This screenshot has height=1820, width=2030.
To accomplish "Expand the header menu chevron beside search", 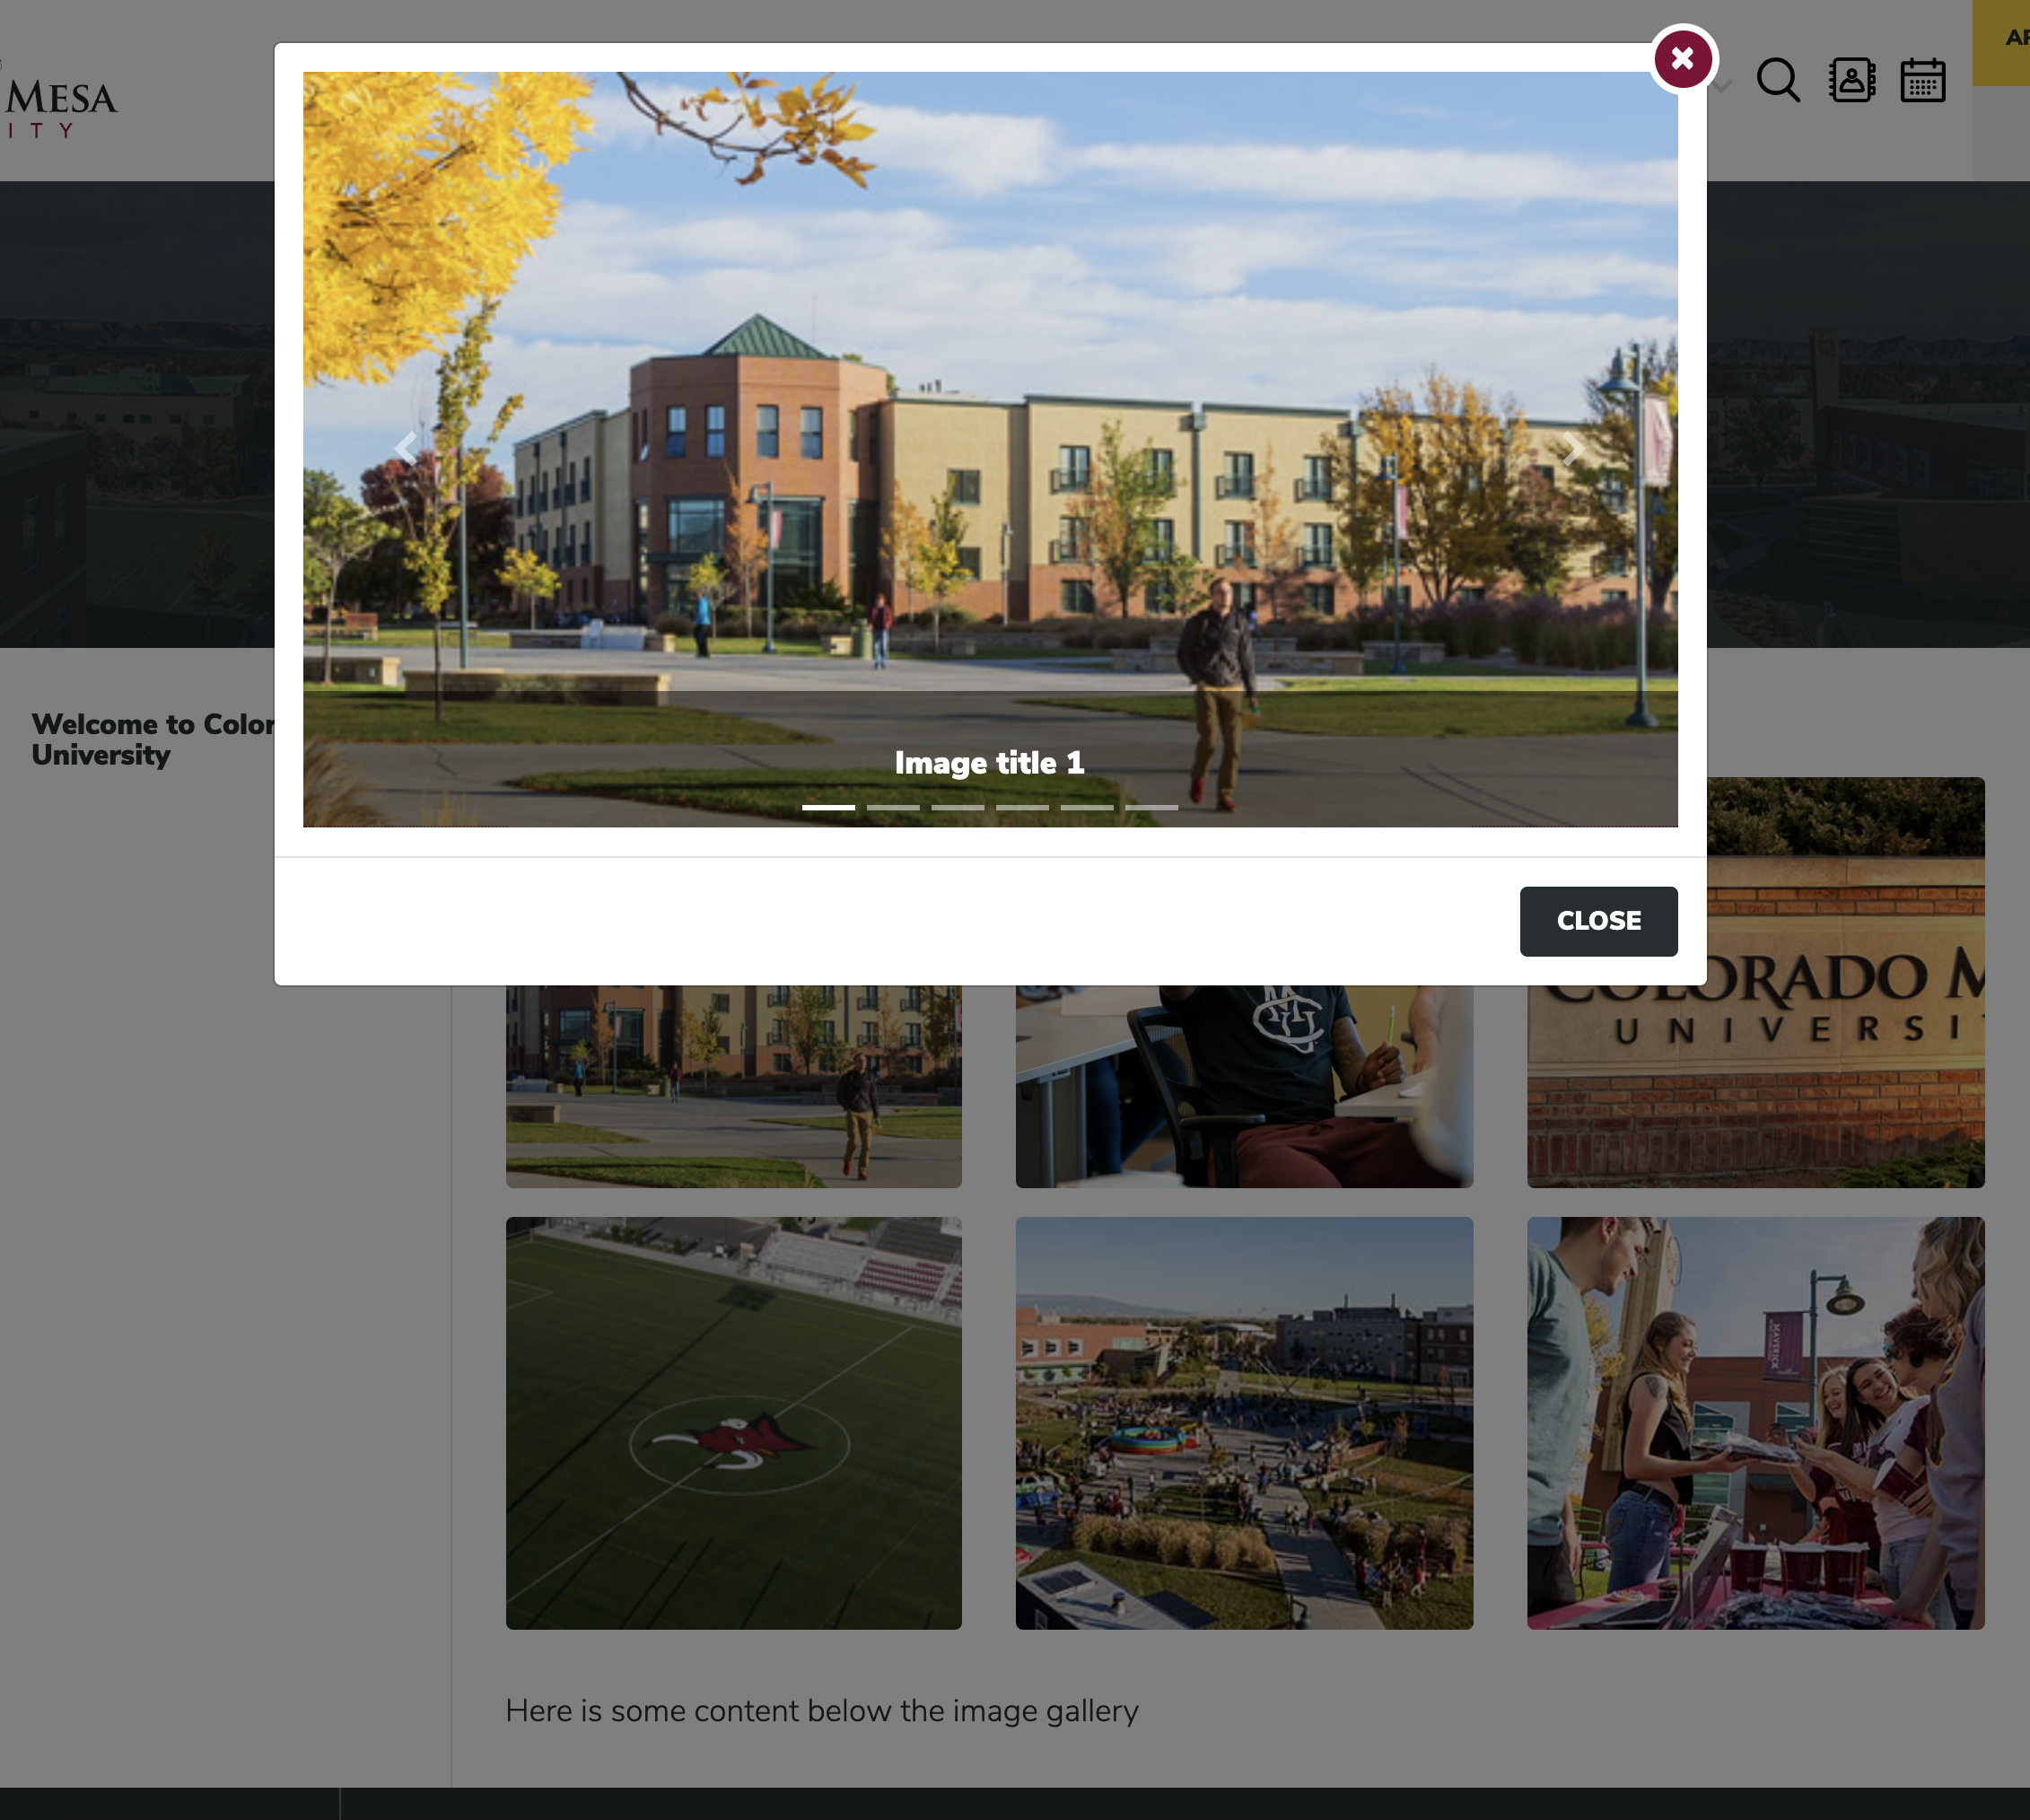I will [x=1722, y=87].
